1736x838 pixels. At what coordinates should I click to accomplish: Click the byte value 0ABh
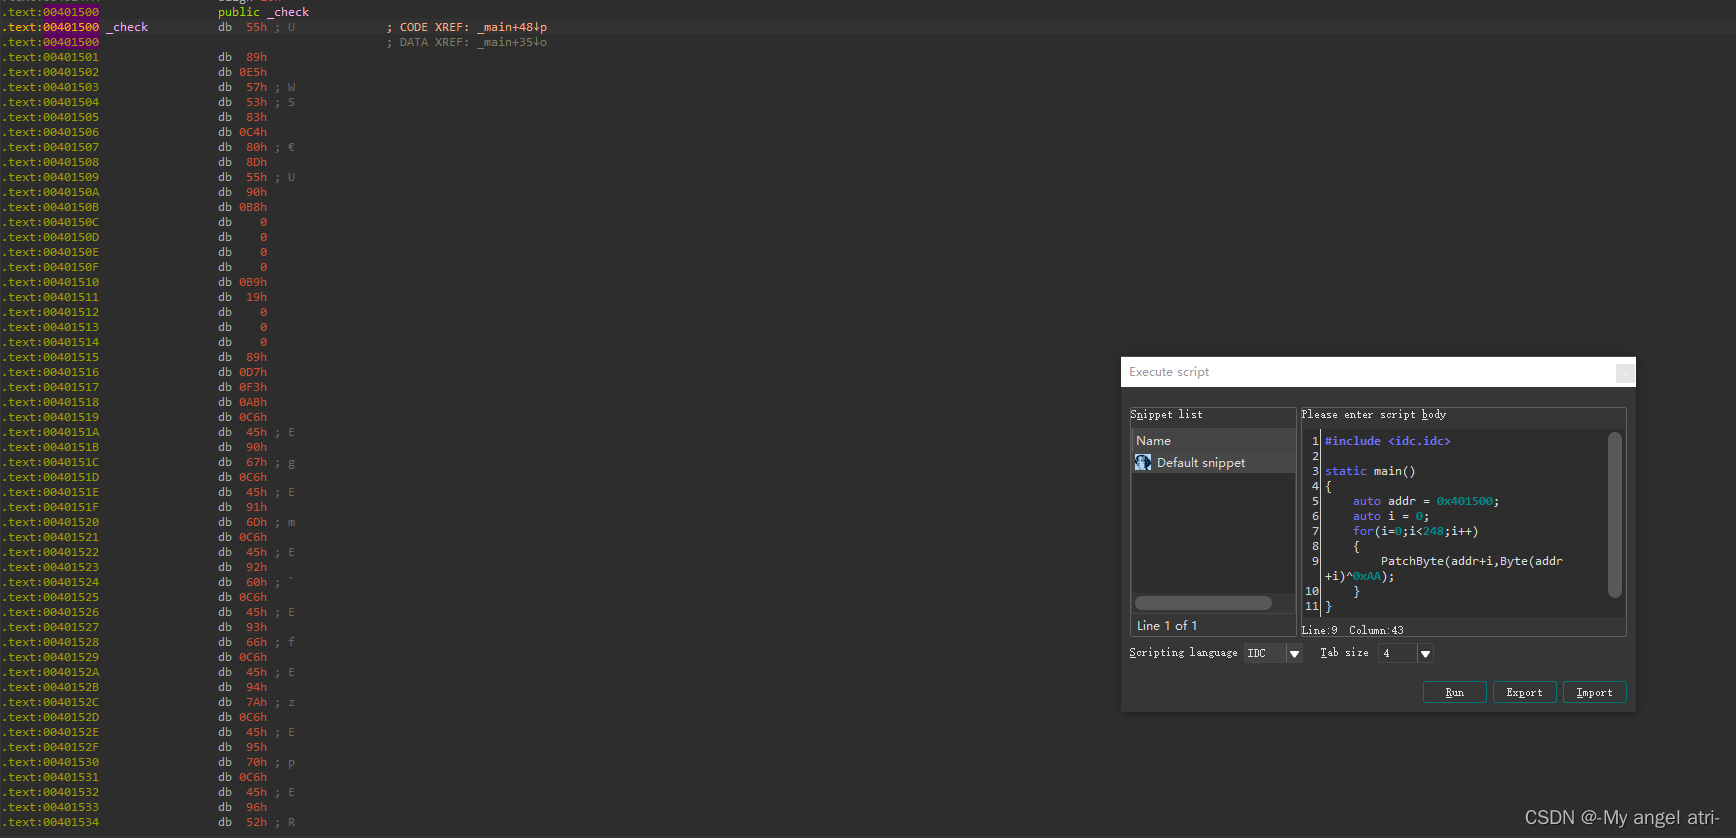(253, 402)
